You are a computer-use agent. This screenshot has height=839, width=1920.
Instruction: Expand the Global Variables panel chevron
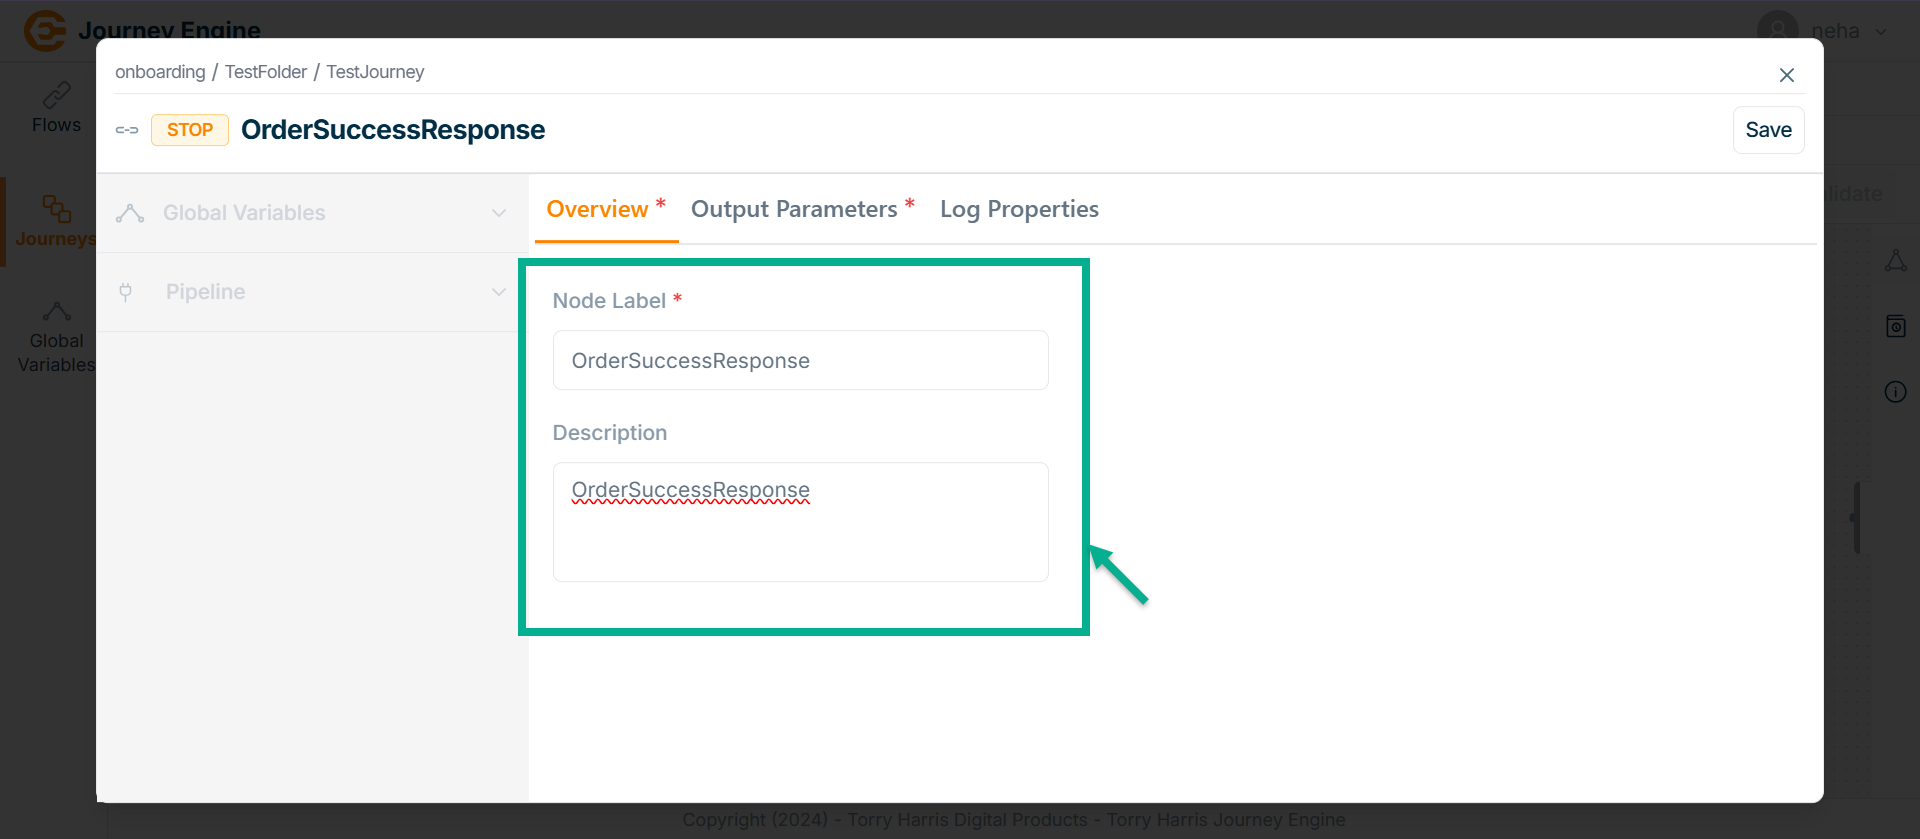coord(499,213)
